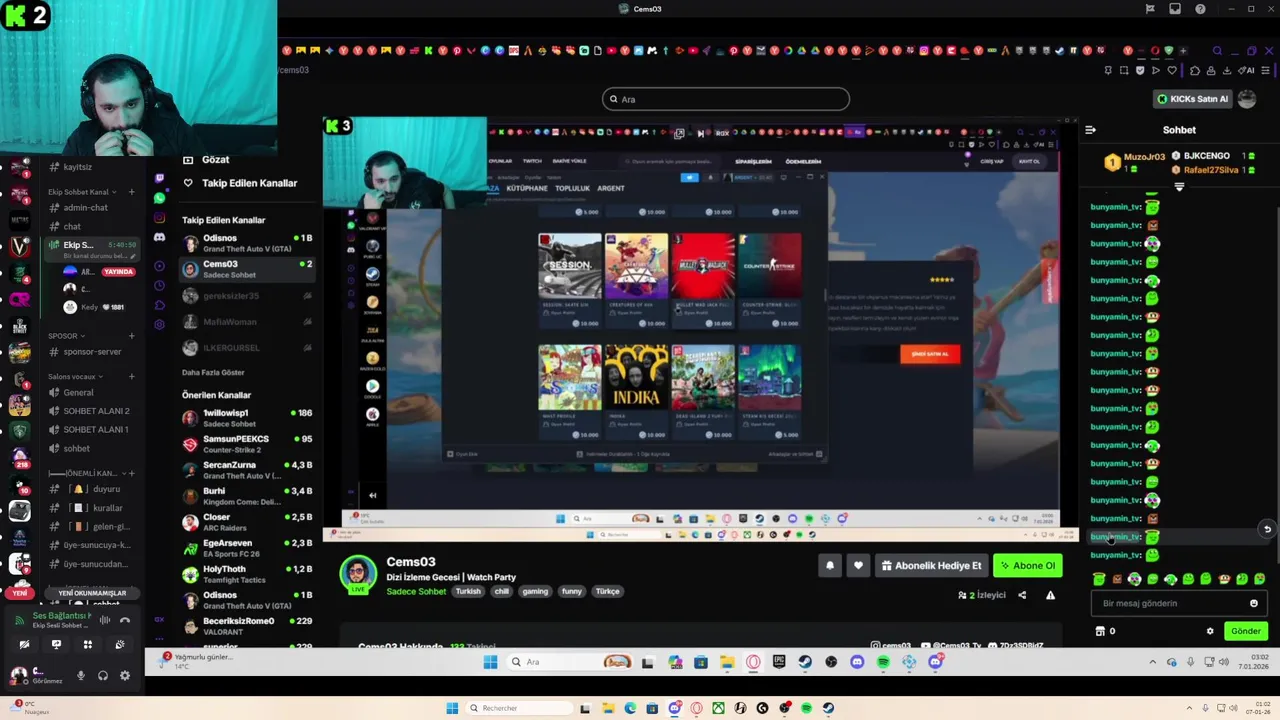Click the Epic Games taskbar icon
1280x720 pixels.
779,662
